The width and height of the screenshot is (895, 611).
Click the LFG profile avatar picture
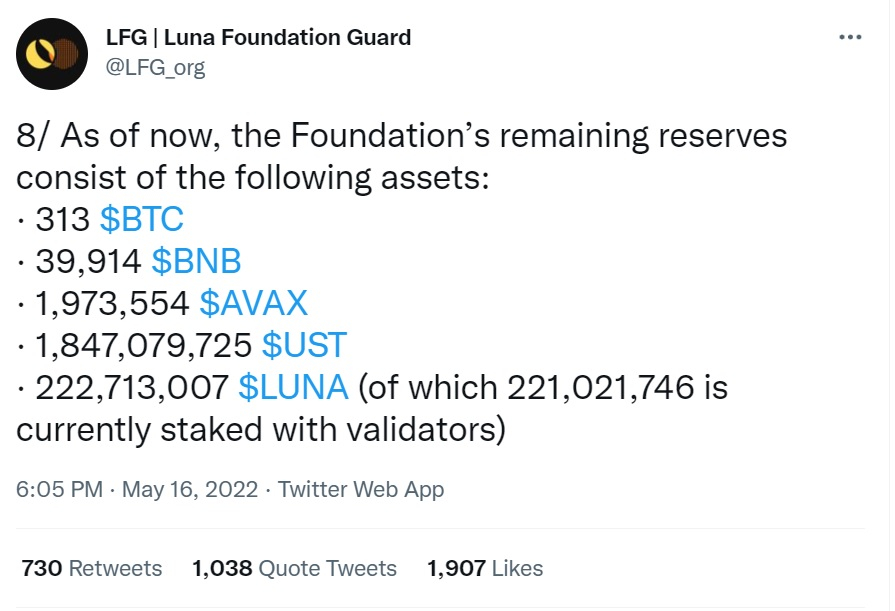click(52, 54)
